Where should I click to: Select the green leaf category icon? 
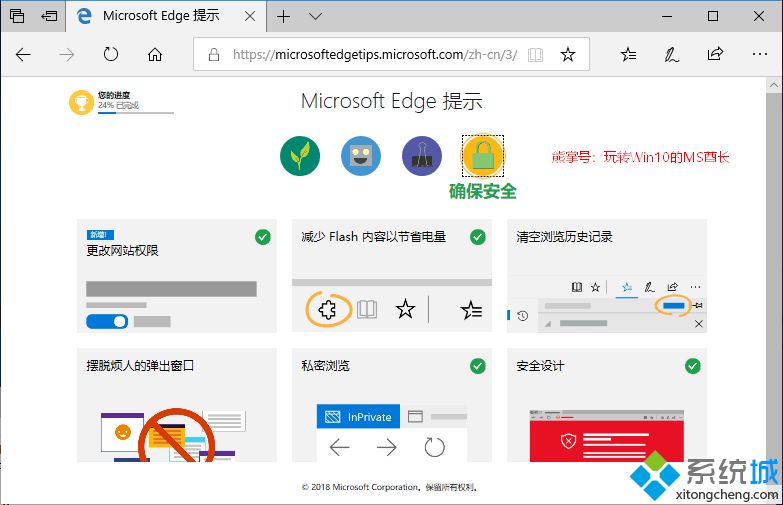[300, 156]
